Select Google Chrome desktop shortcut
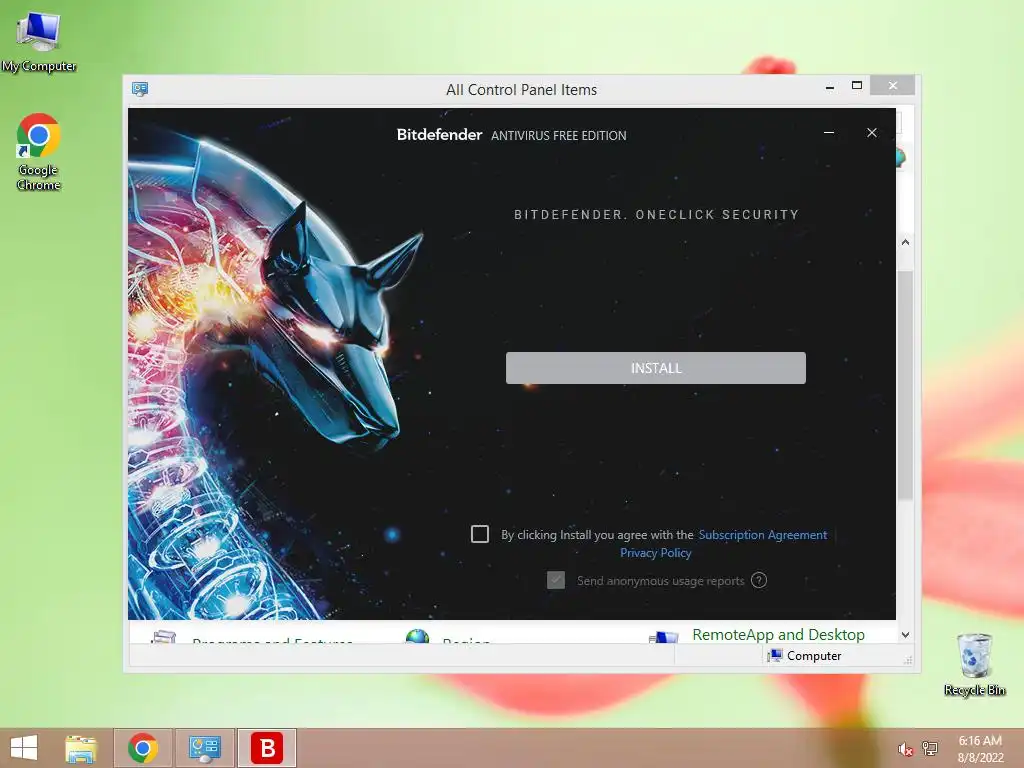Image resolution: width=1024 pixels, height=768 pixels. (39, 152)
